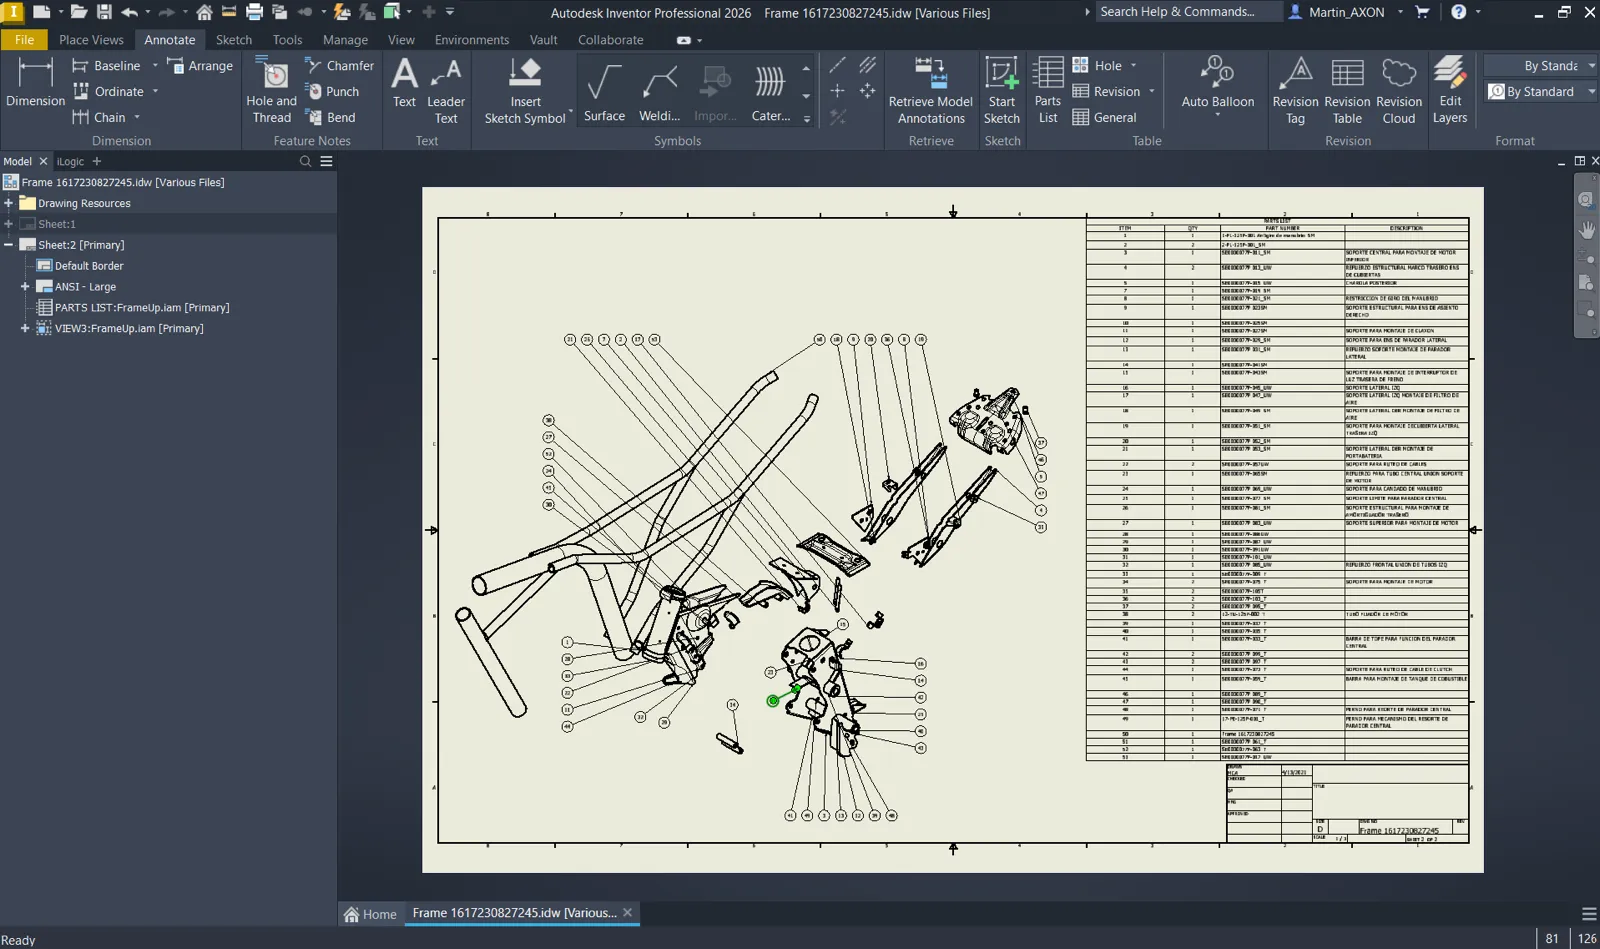Click the Chain dimension tool

pyautogui.click(x=98, y=117)
